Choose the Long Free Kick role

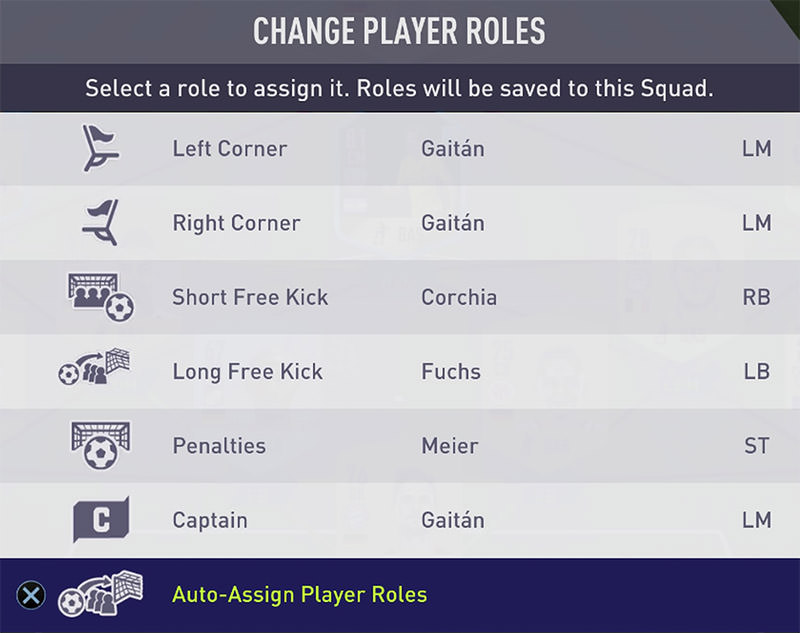click(247, 371)
